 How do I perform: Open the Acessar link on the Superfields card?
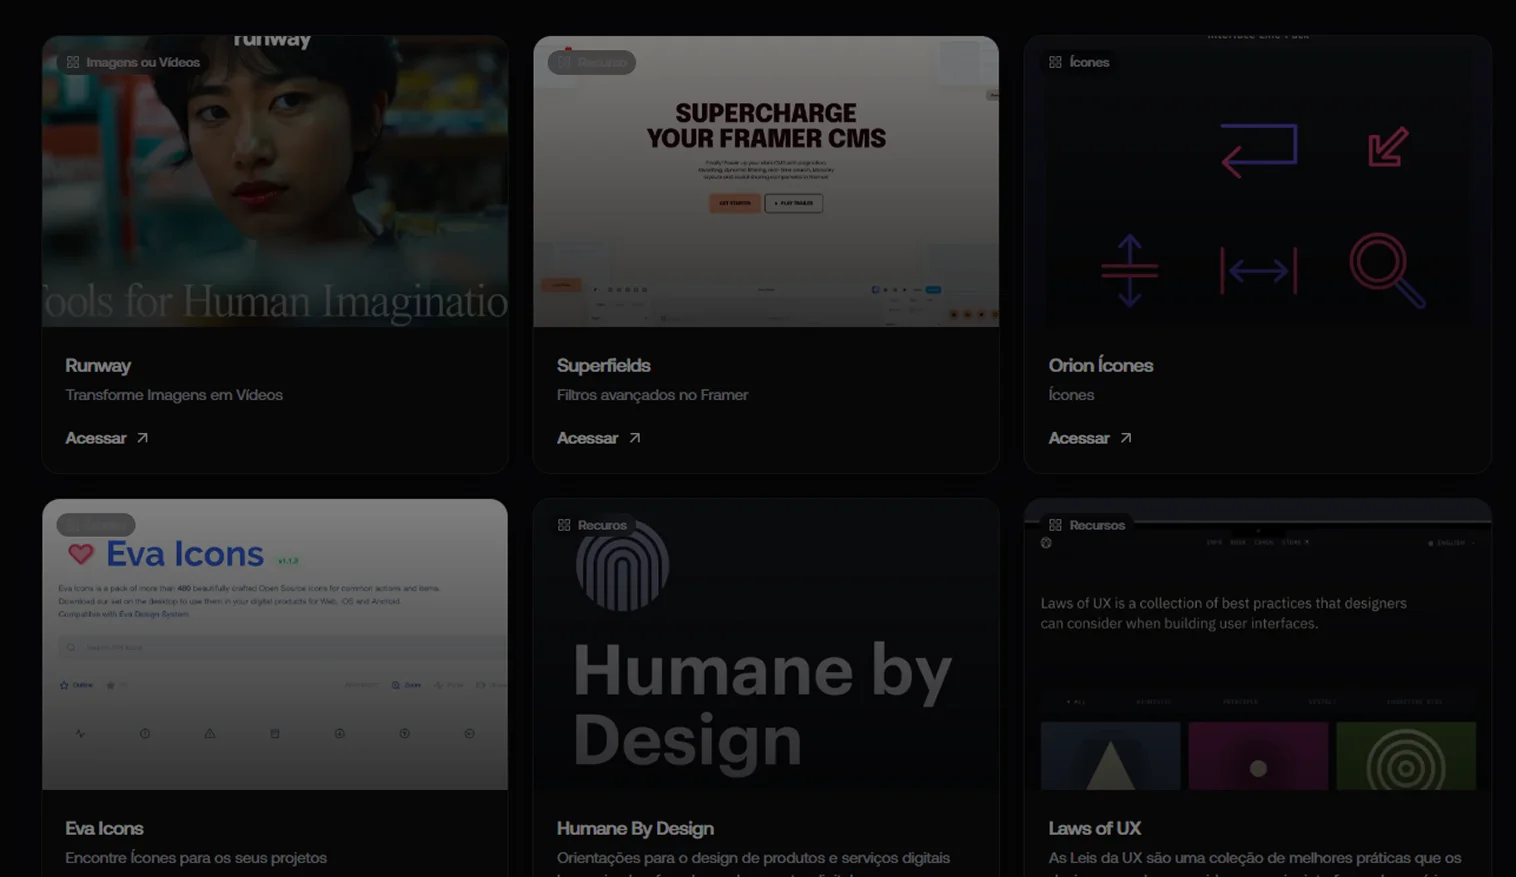click(x=598, y=438)
